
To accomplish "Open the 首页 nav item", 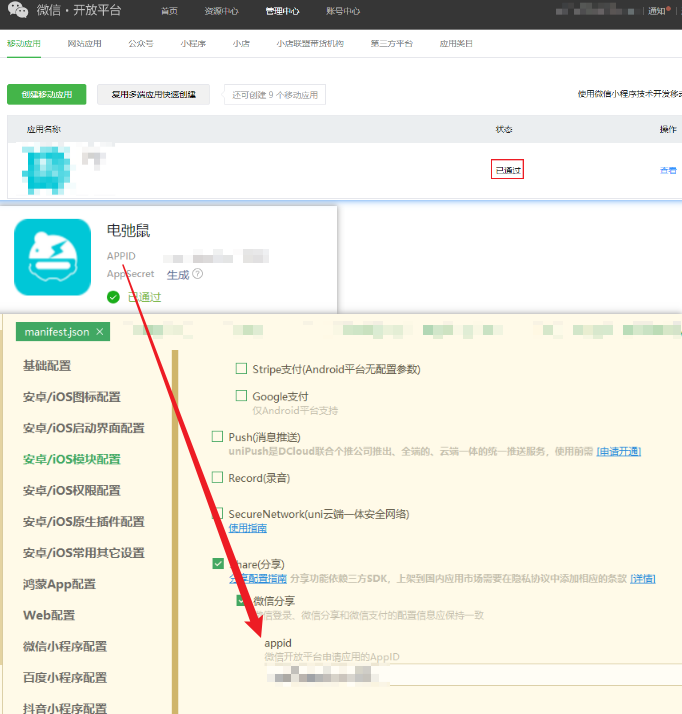I will (169, 11).
